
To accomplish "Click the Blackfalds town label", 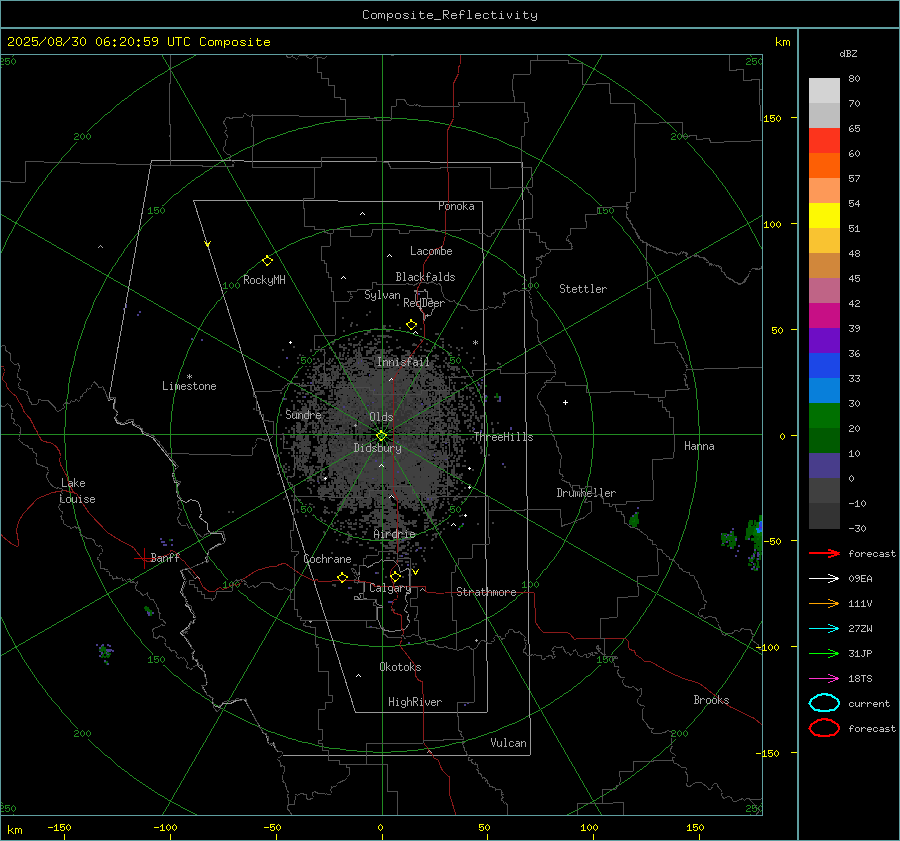I will (425, 277).
